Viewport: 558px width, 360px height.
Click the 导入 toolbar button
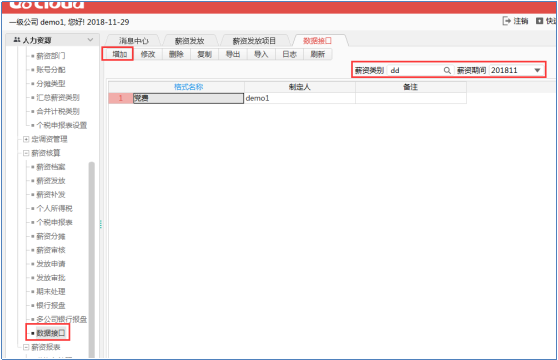point(261,54)
